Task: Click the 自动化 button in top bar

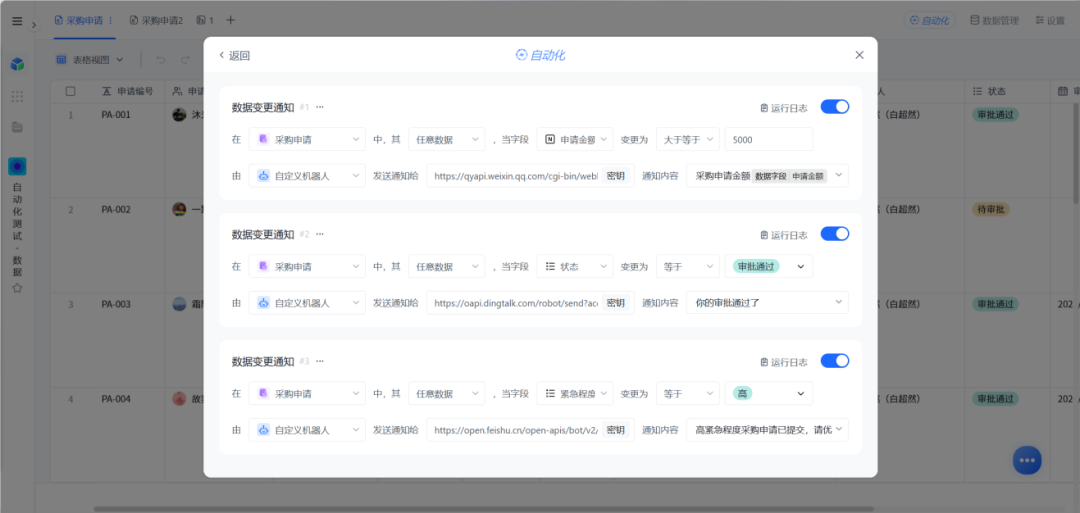Action: pyautogui.click(x=929, y=21)
